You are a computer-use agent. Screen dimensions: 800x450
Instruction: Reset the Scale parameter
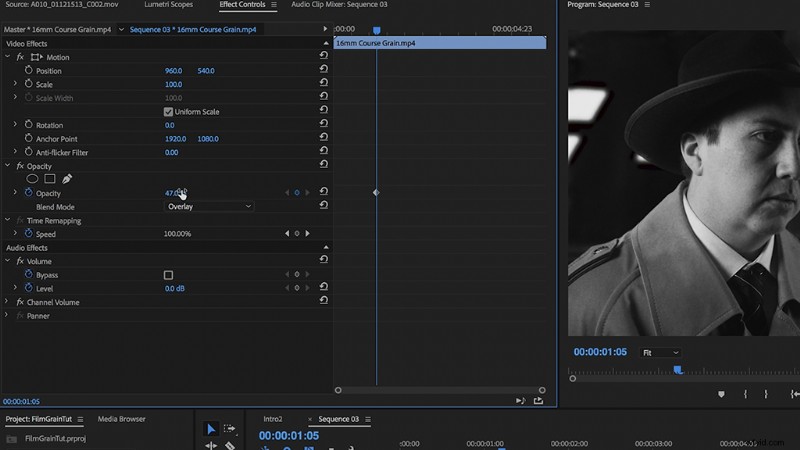click(x=323, y=82)
